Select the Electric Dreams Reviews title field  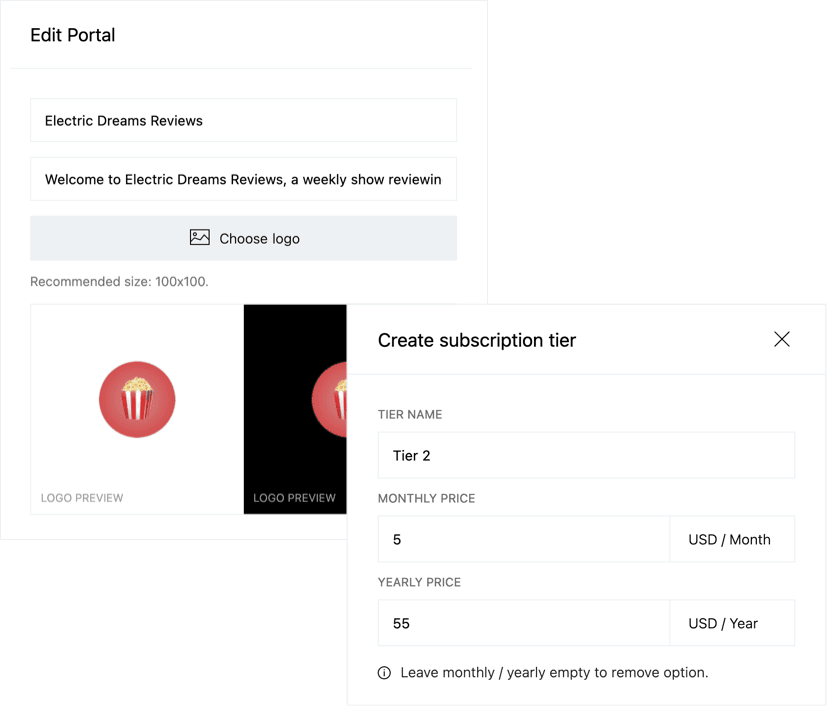pos(243,120)
